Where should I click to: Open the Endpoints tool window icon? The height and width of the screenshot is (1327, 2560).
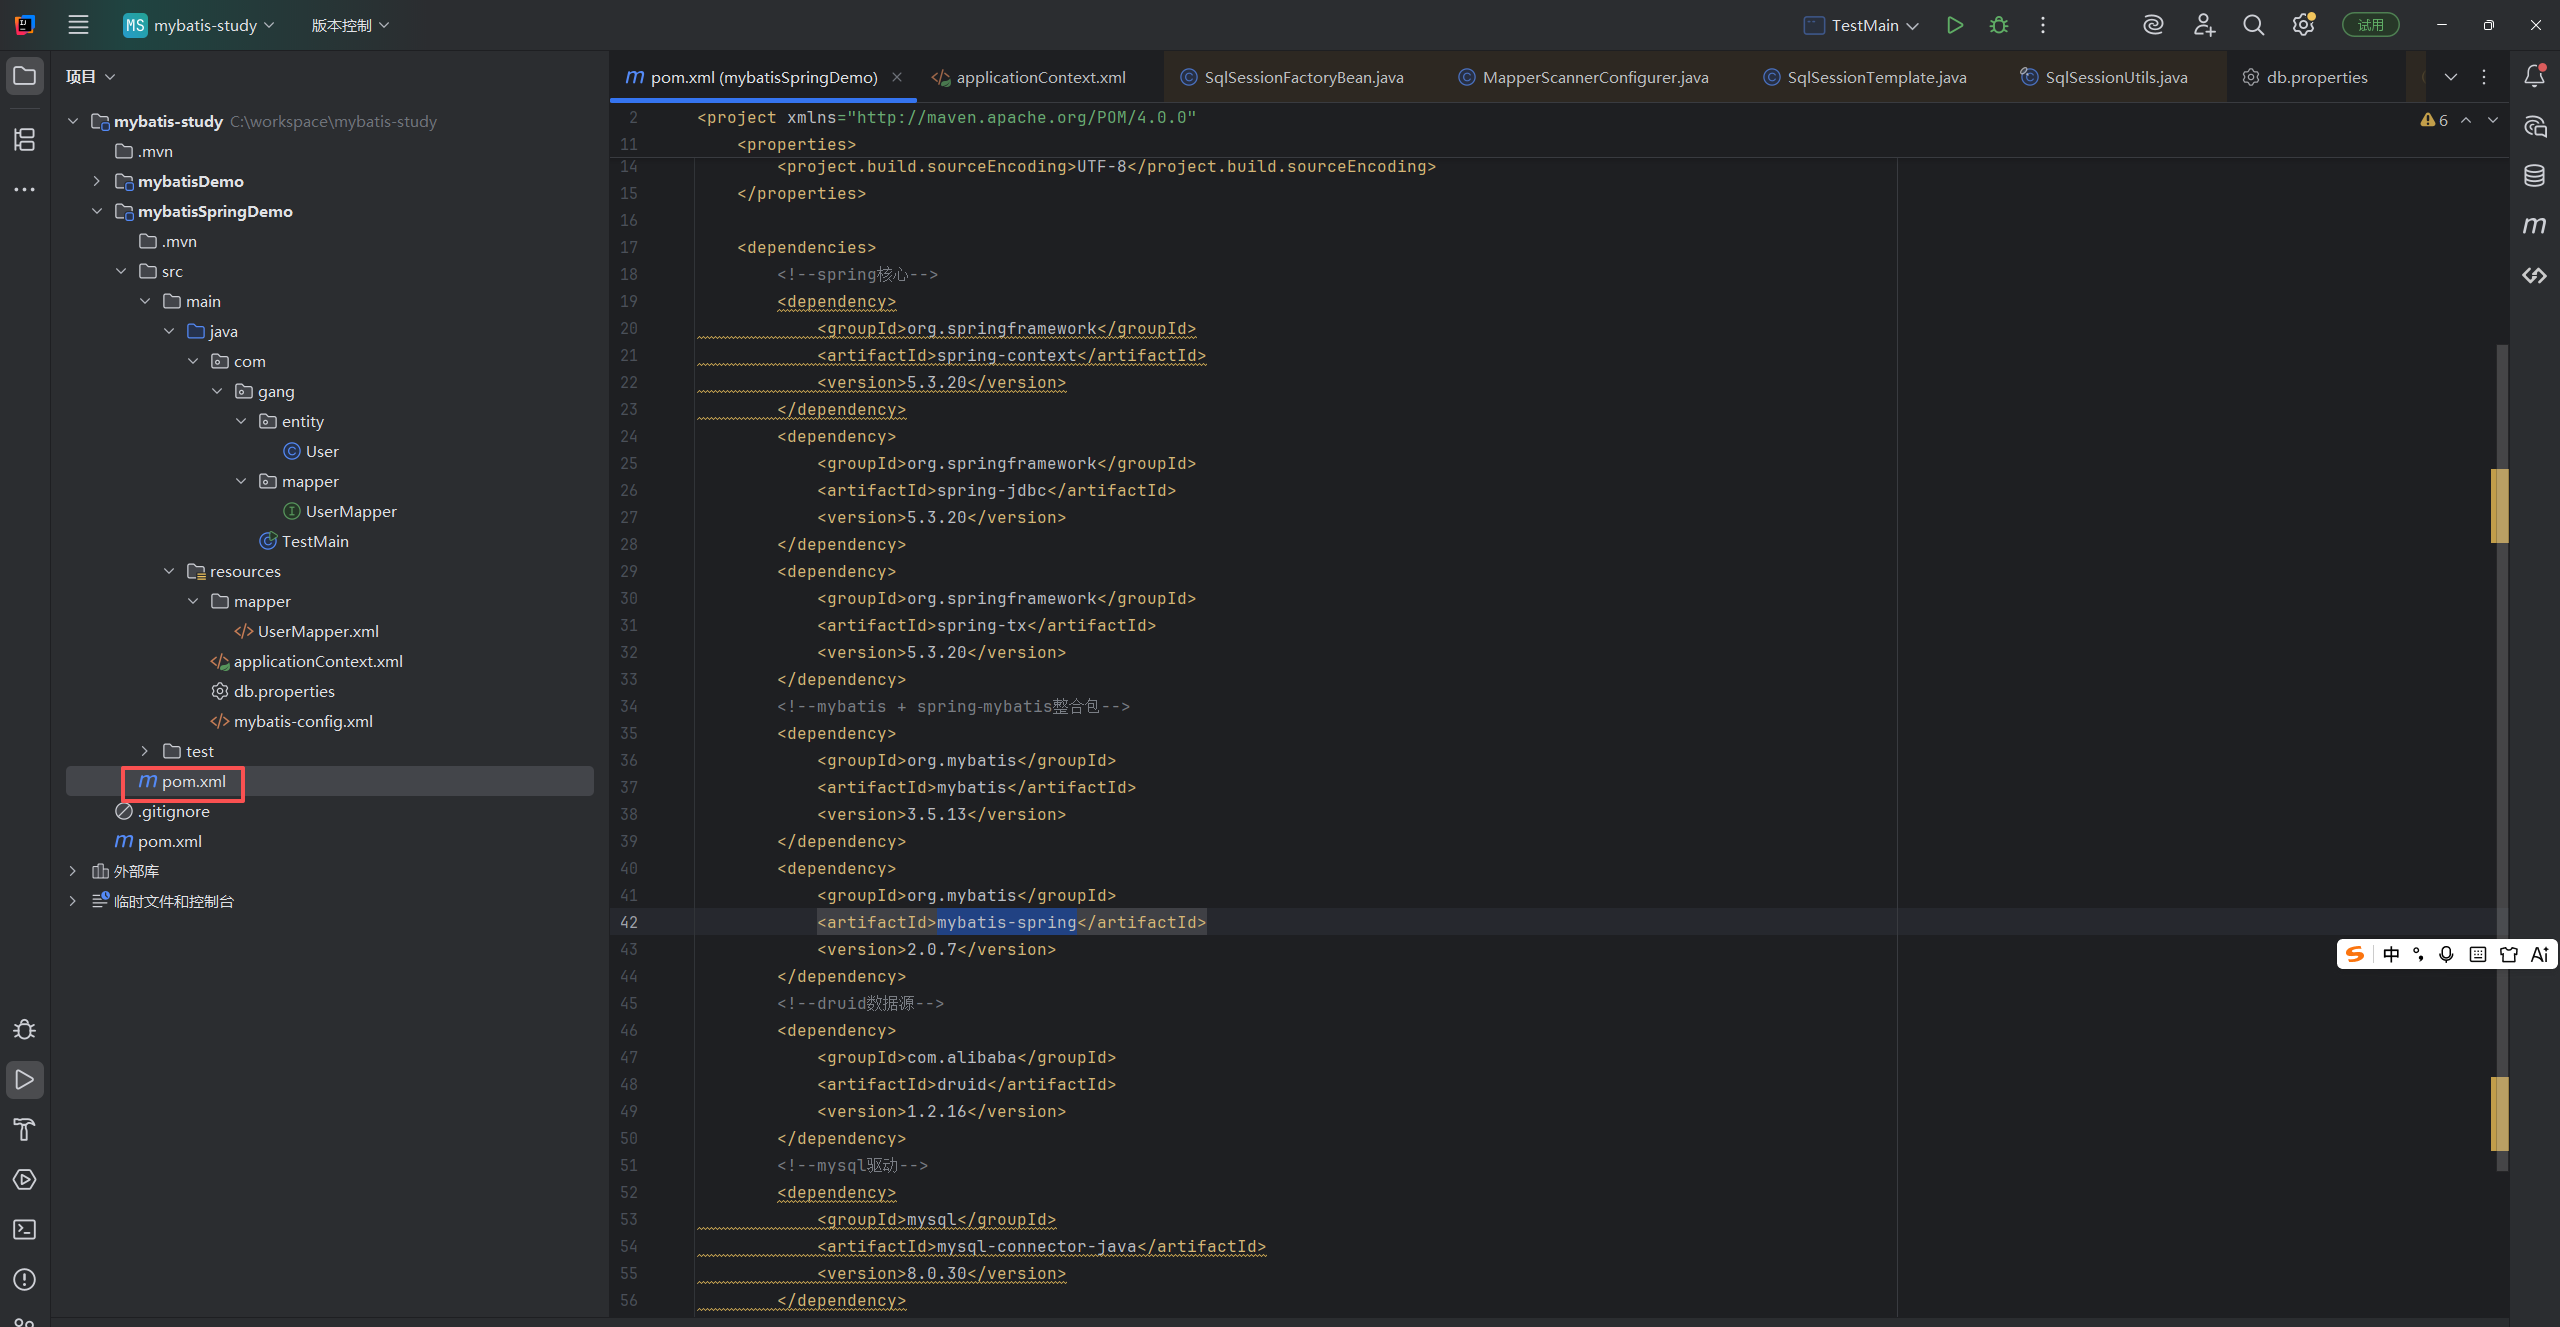click(x=2534, y=276)
